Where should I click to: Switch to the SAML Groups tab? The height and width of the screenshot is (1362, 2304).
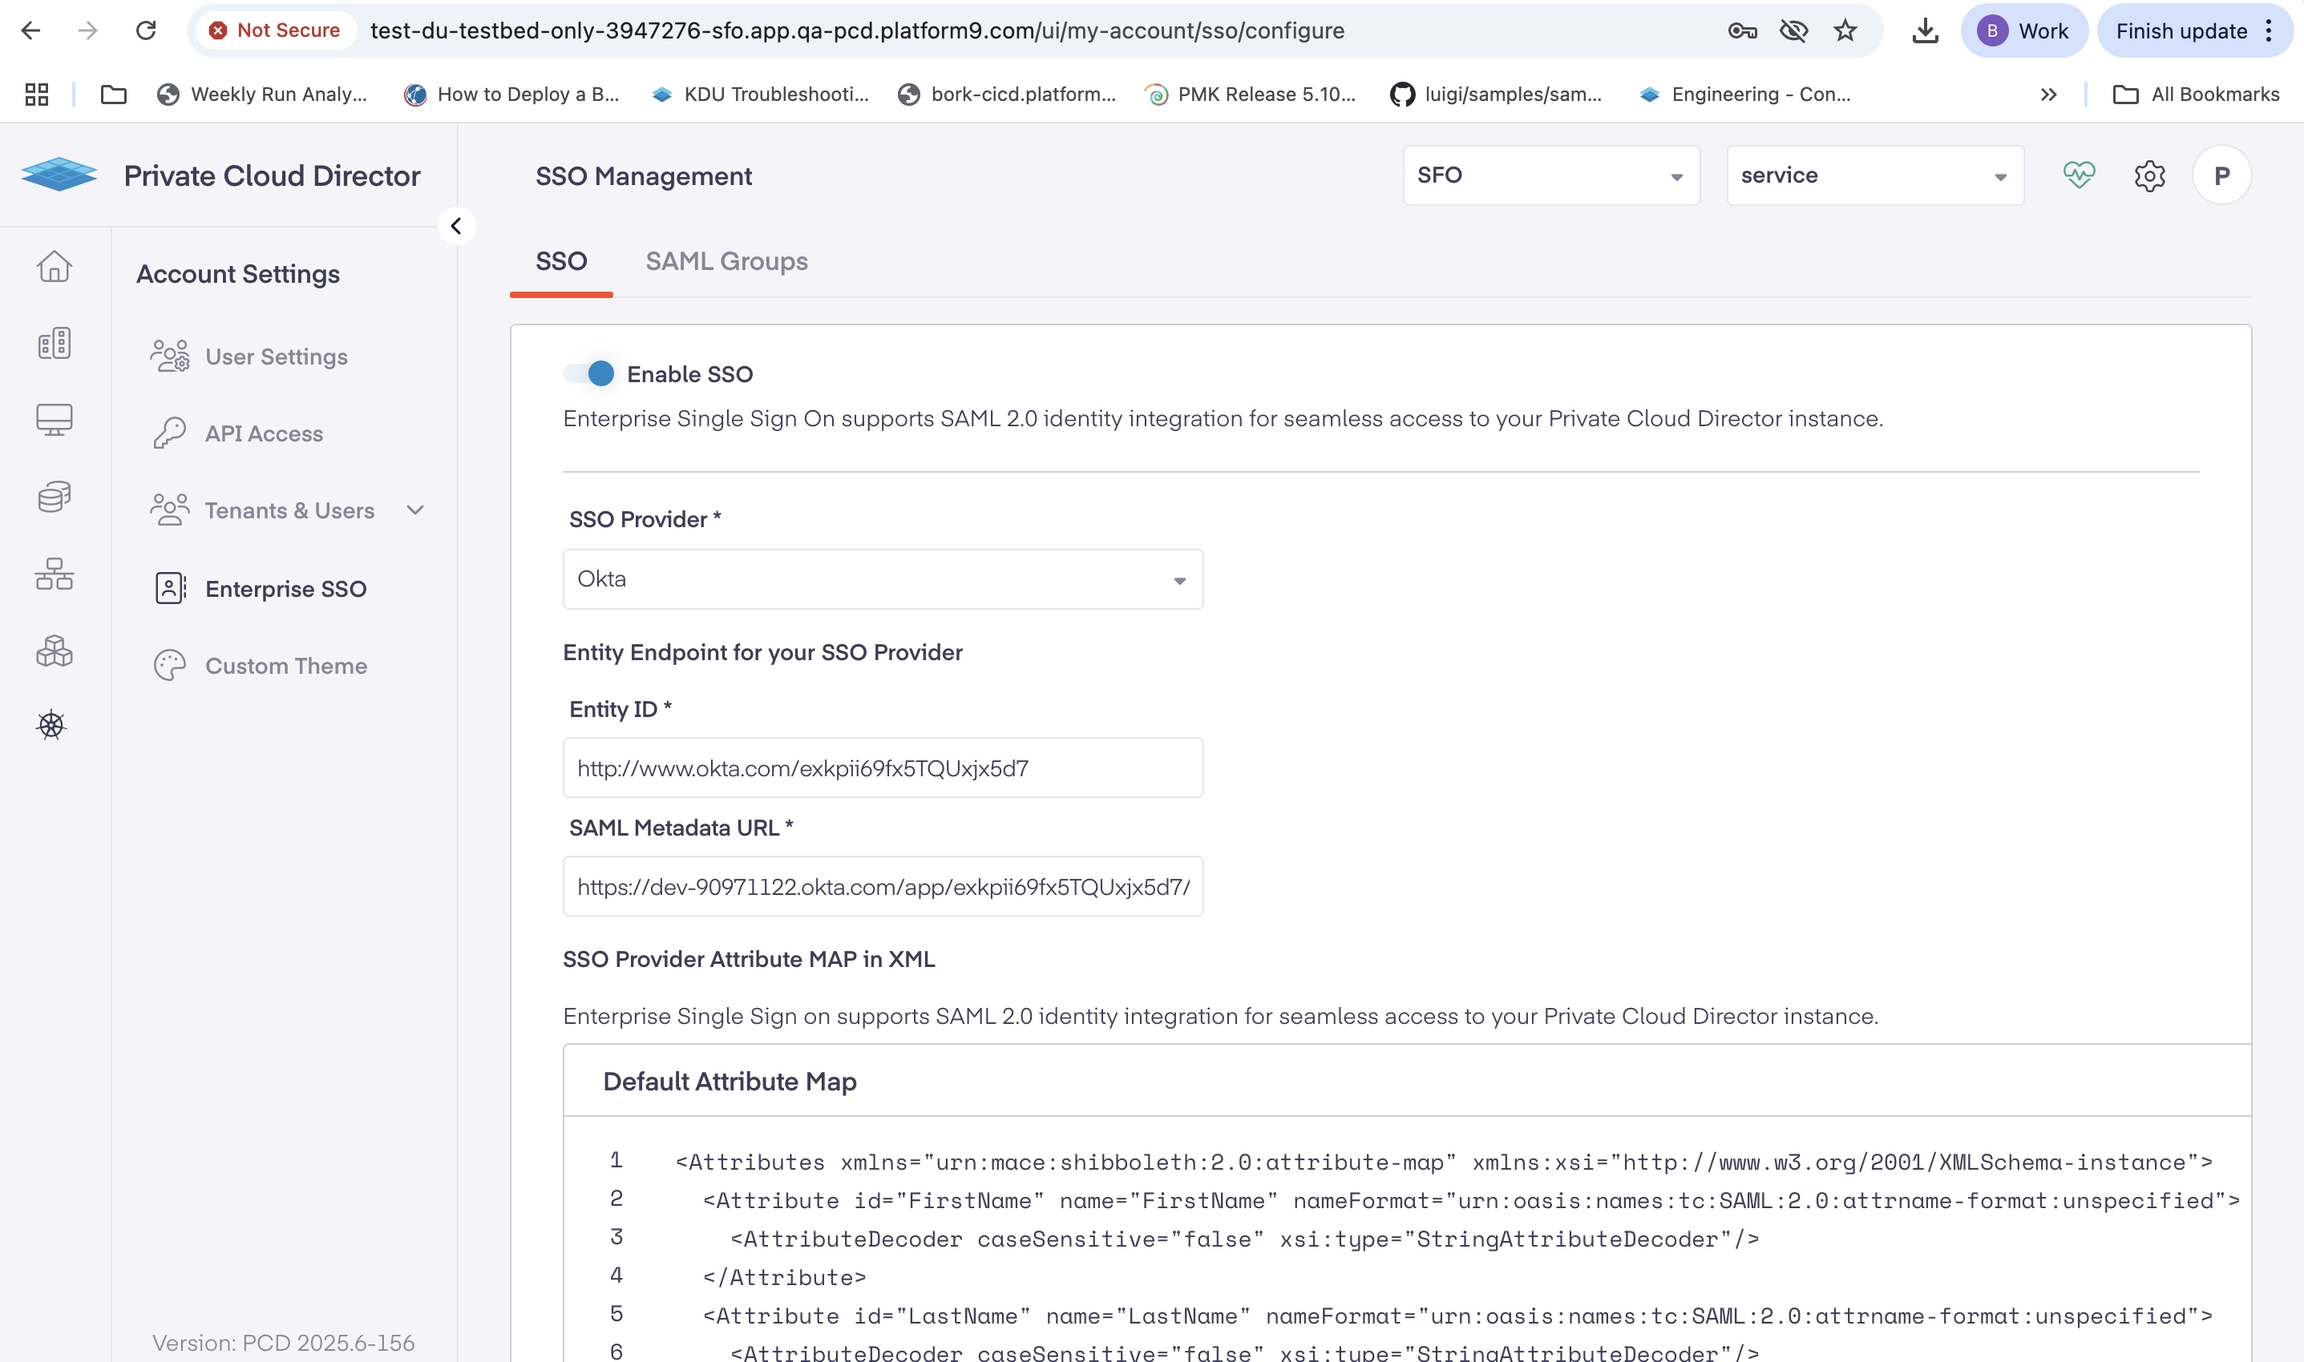726,262
